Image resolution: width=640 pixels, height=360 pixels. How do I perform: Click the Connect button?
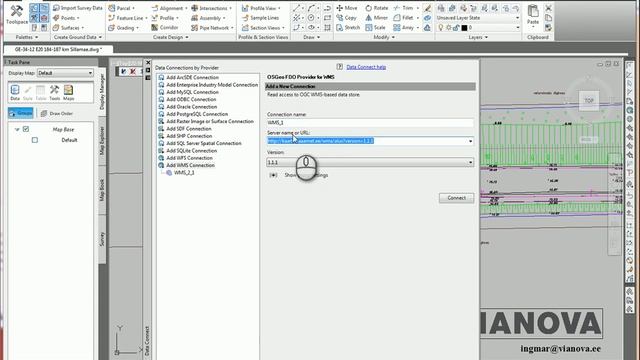pos(456,198)
